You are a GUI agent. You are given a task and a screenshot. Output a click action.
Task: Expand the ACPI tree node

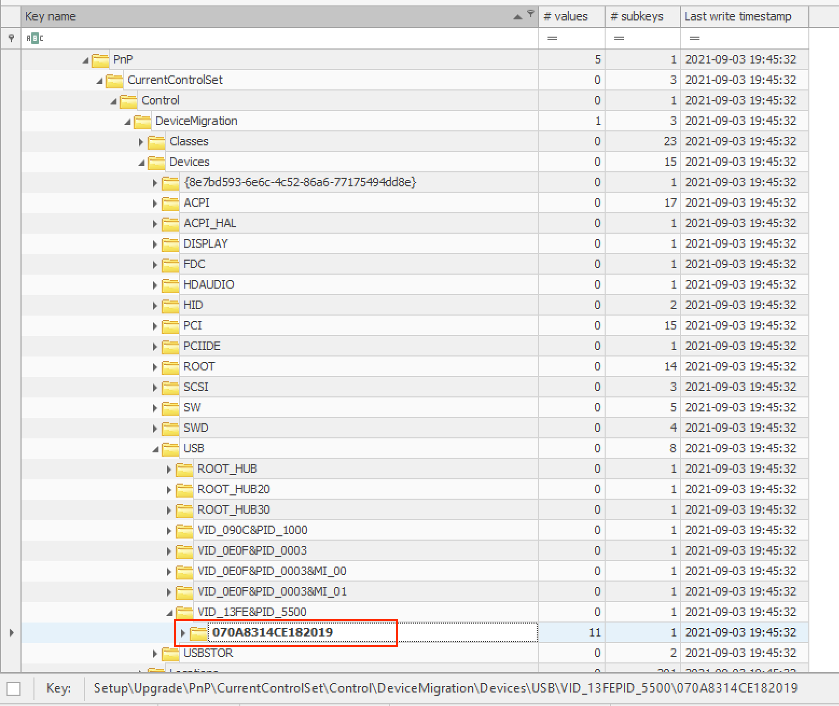[155, 203]
